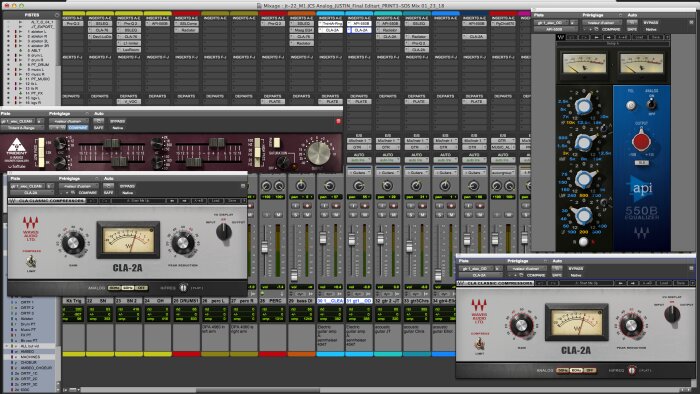700x394 pixels.
Task: Toggle Bypass in the API 550B plugin window
Action: pos(650,22)
